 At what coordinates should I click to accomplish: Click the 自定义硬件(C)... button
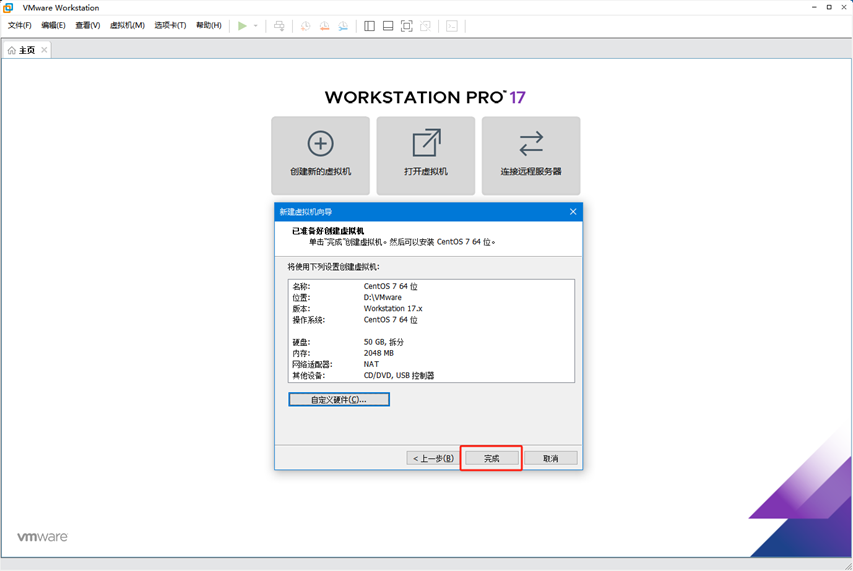339,400
